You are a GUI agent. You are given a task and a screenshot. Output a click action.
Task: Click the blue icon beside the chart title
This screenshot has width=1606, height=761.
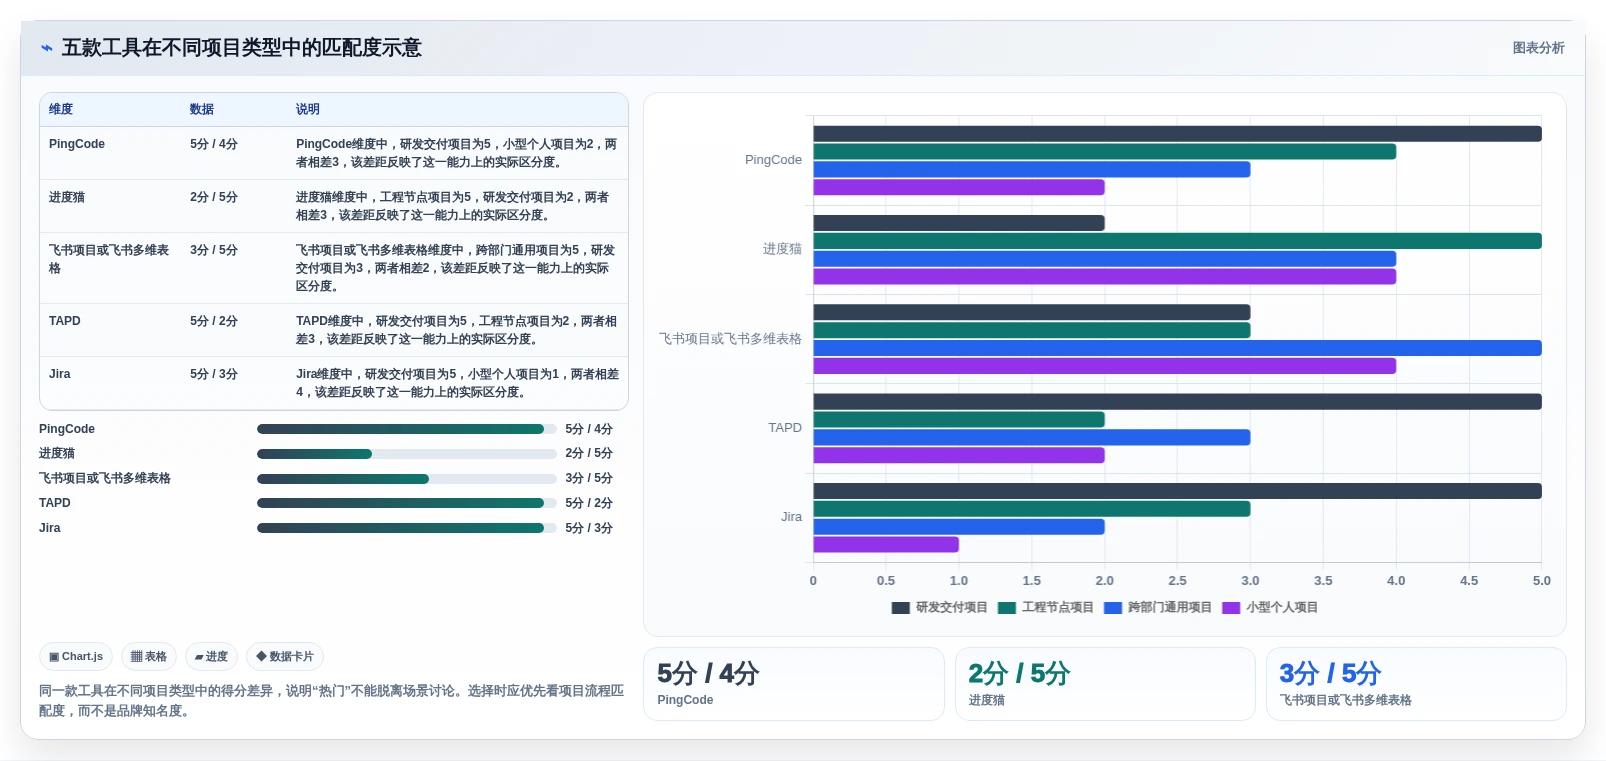coord(46,48)
